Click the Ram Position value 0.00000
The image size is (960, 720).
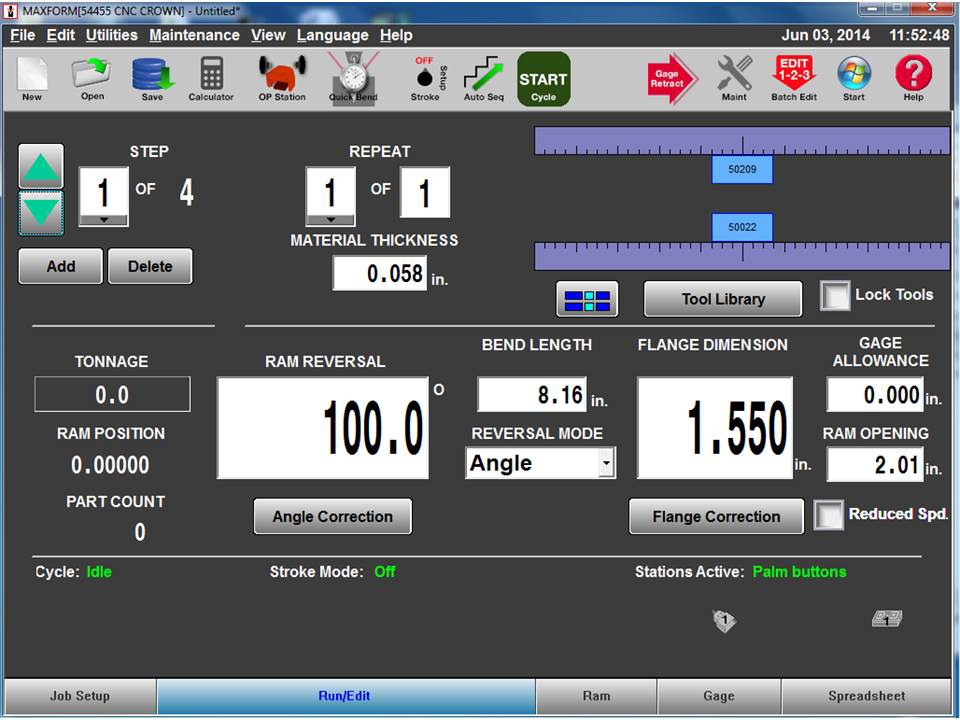pos(110,465)
